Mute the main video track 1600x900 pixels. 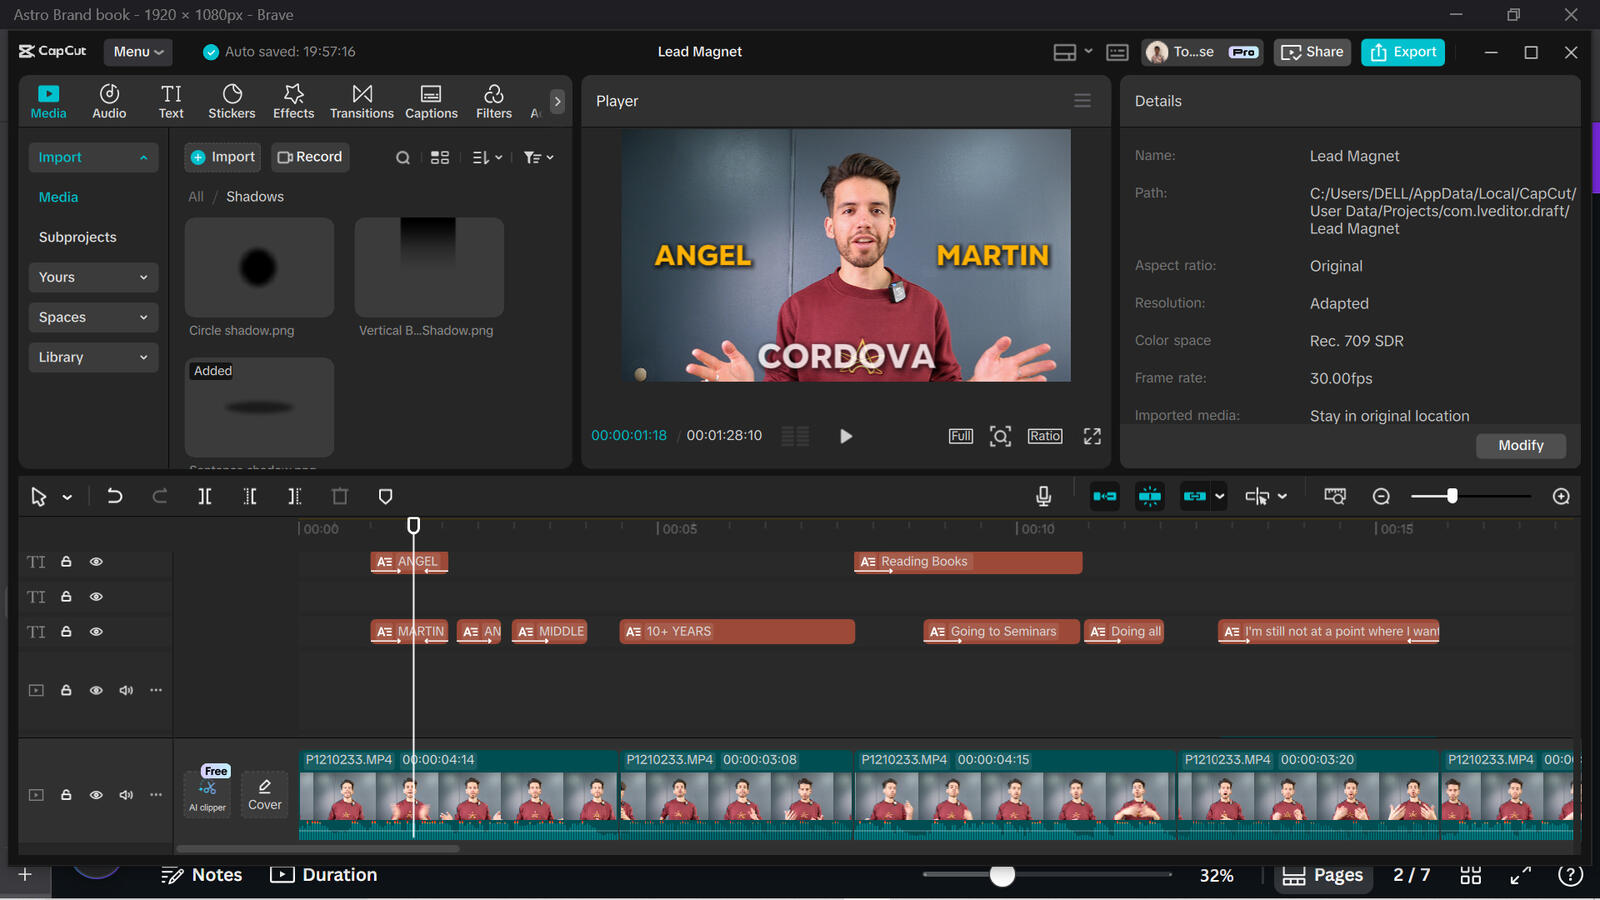[x=126, y=795]
